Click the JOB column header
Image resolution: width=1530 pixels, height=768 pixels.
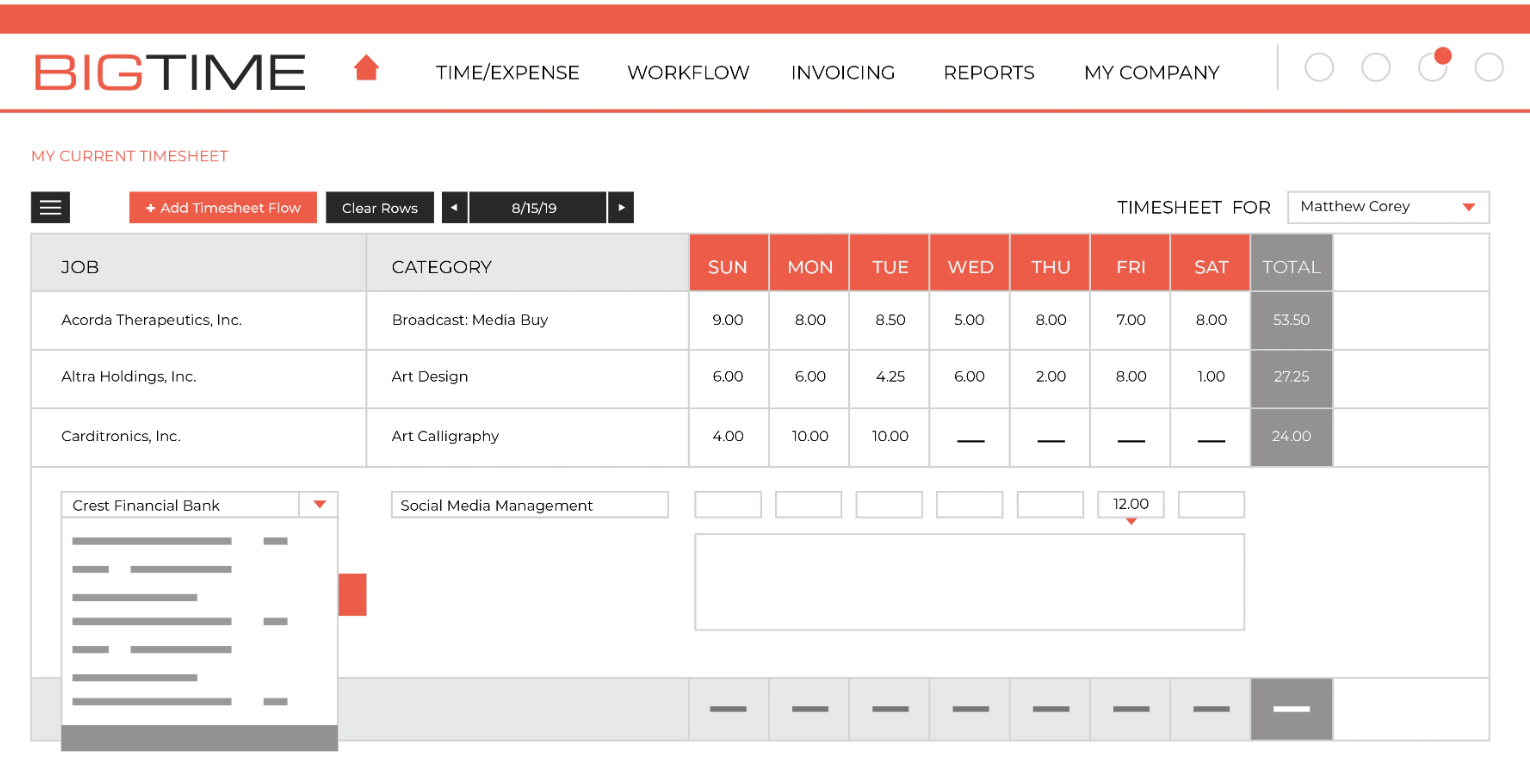(x=199, y=263)
